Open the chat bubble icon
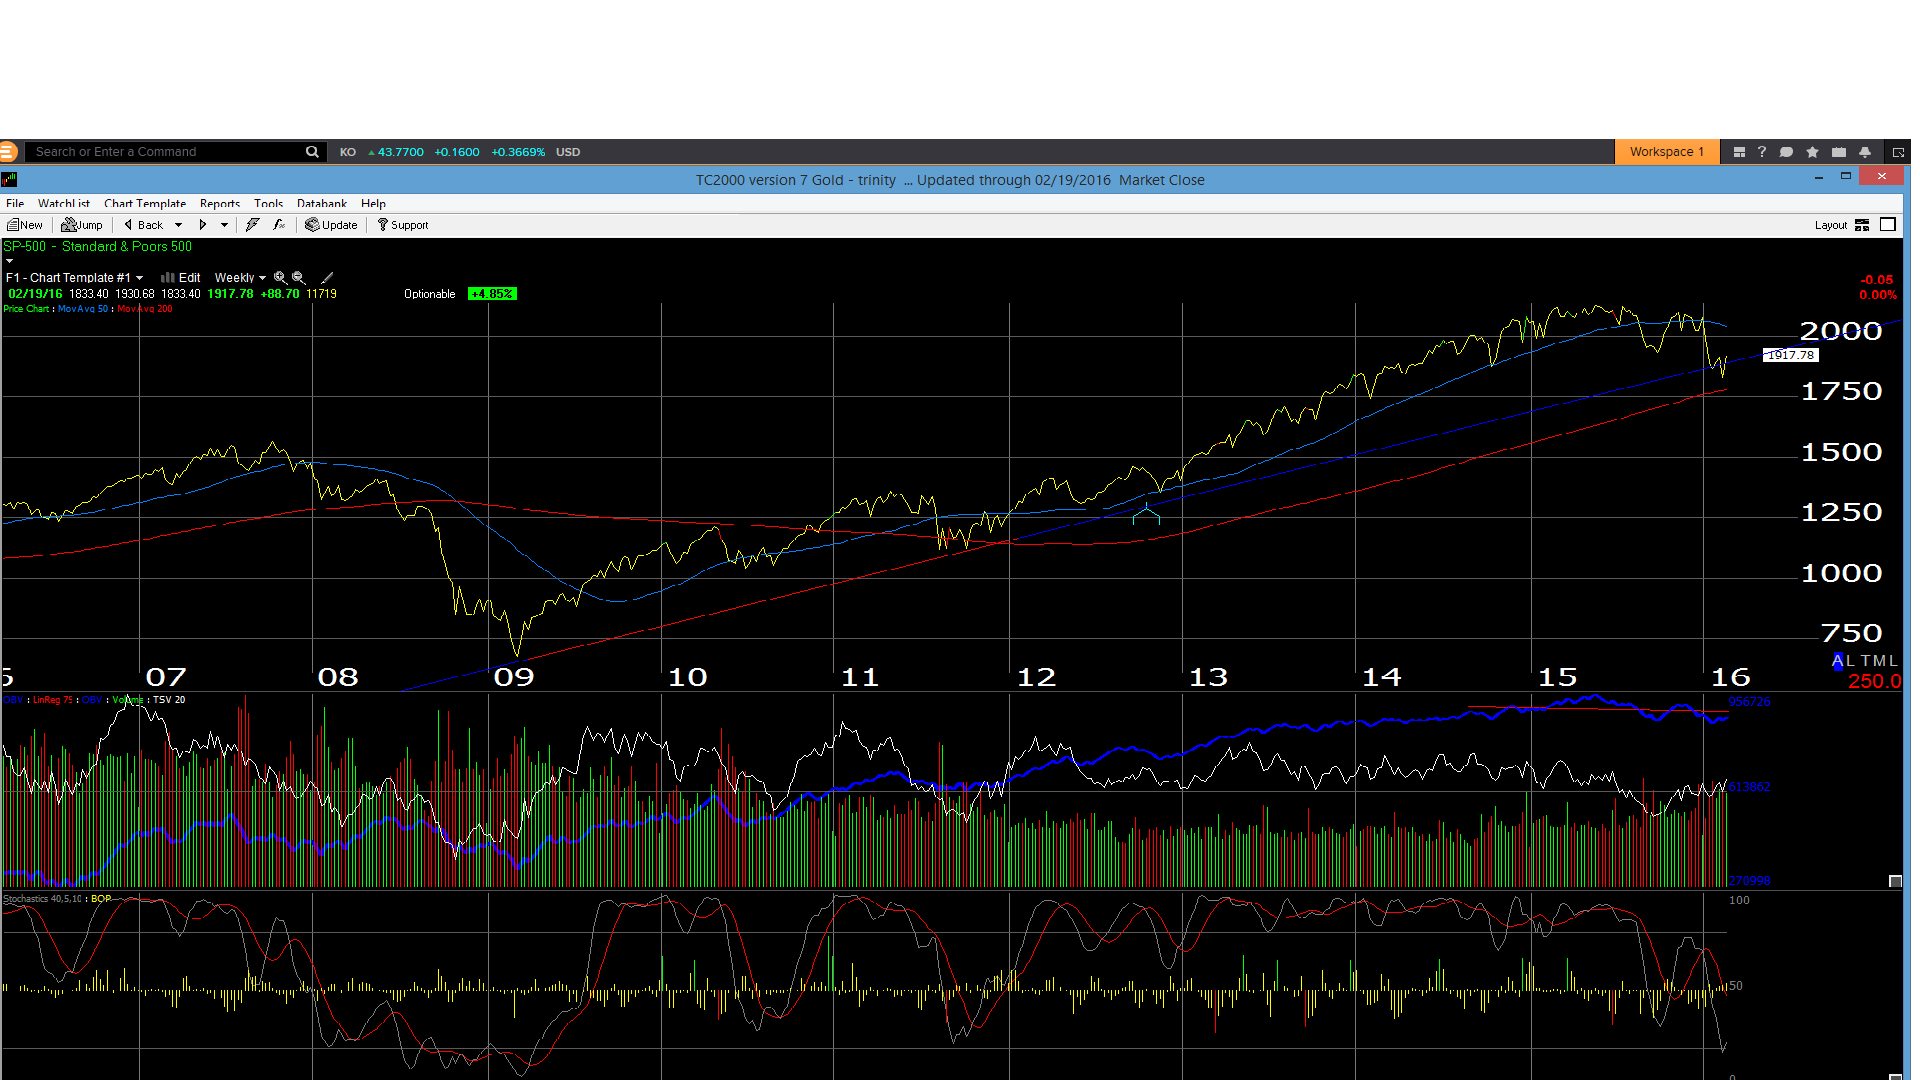1920x1080 pixels. [1786, 152]
